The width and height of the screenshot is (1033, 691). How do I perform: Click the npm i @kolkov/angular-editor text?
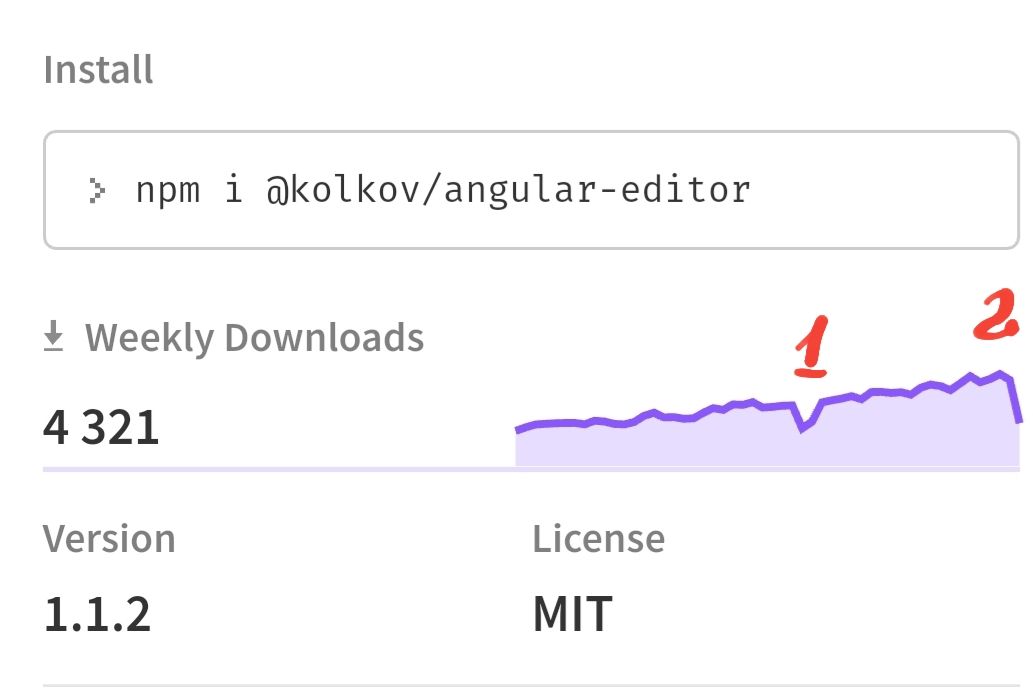(x=443, y=189)
